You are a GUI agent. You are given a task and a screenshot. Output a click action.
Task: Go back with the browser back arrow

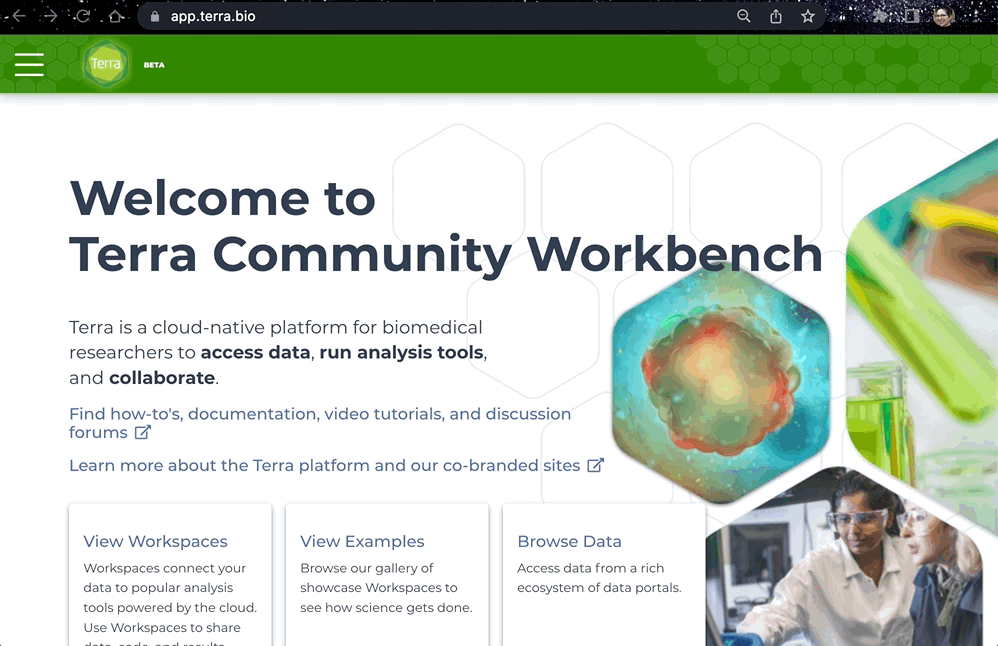[x=18, y=17]
